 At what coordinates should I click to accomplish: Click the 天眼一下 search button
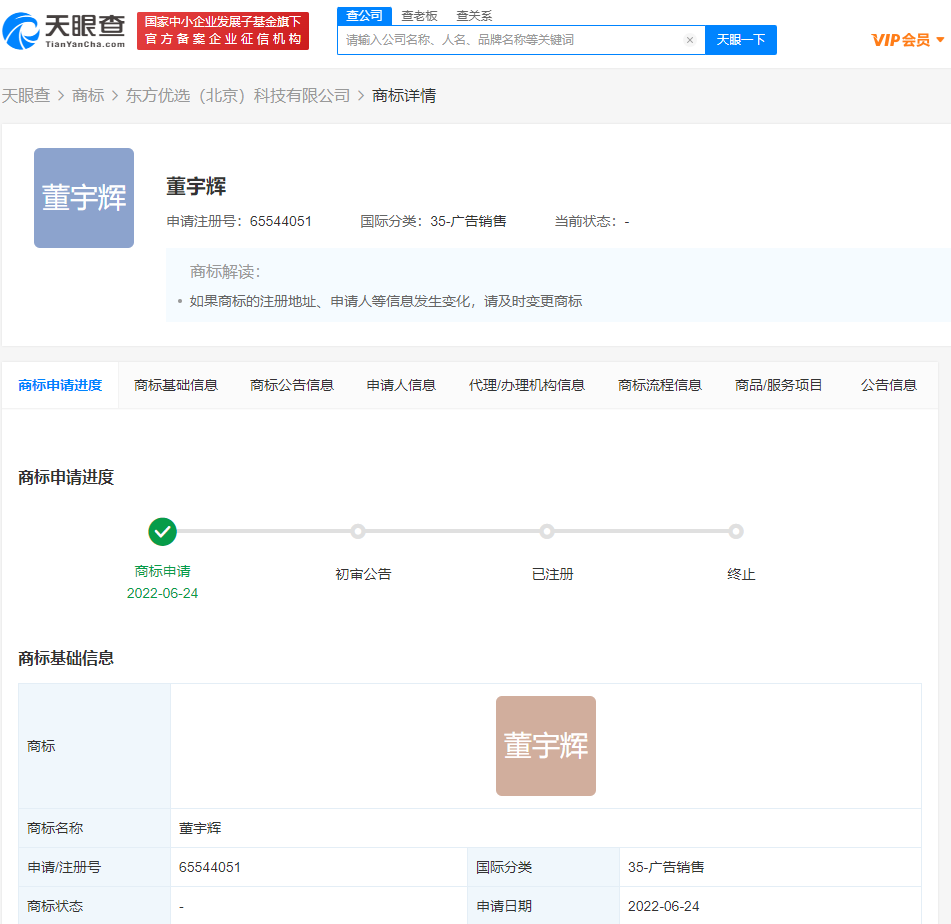[x=741, y=40]
